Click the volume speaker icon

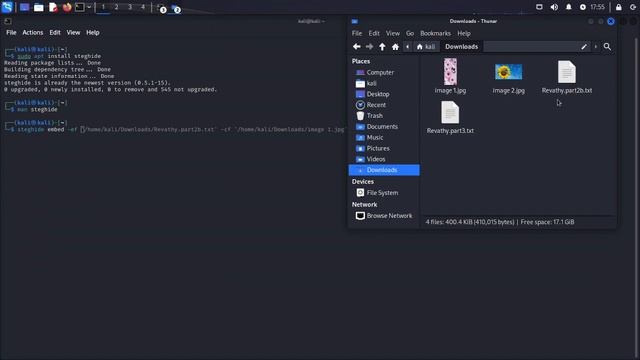pyautogui.click(x=554, y=7)
